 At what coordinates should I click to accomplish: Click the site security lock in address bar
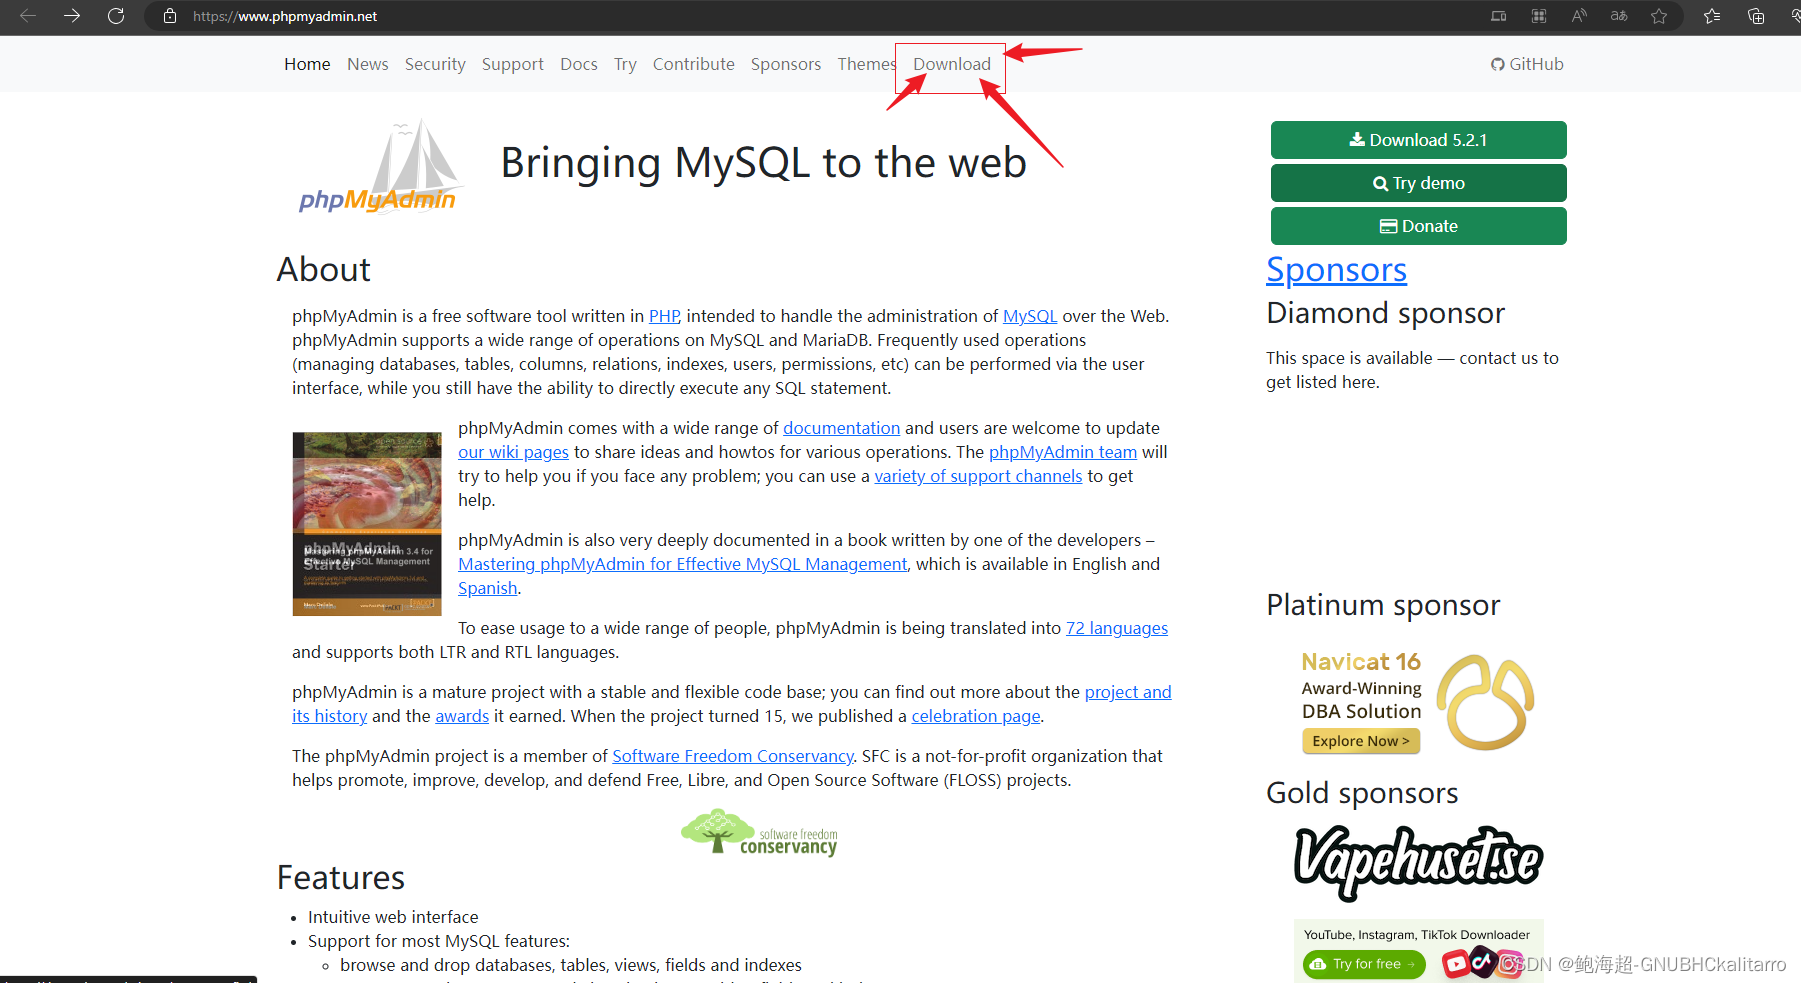tap(168, 16)
